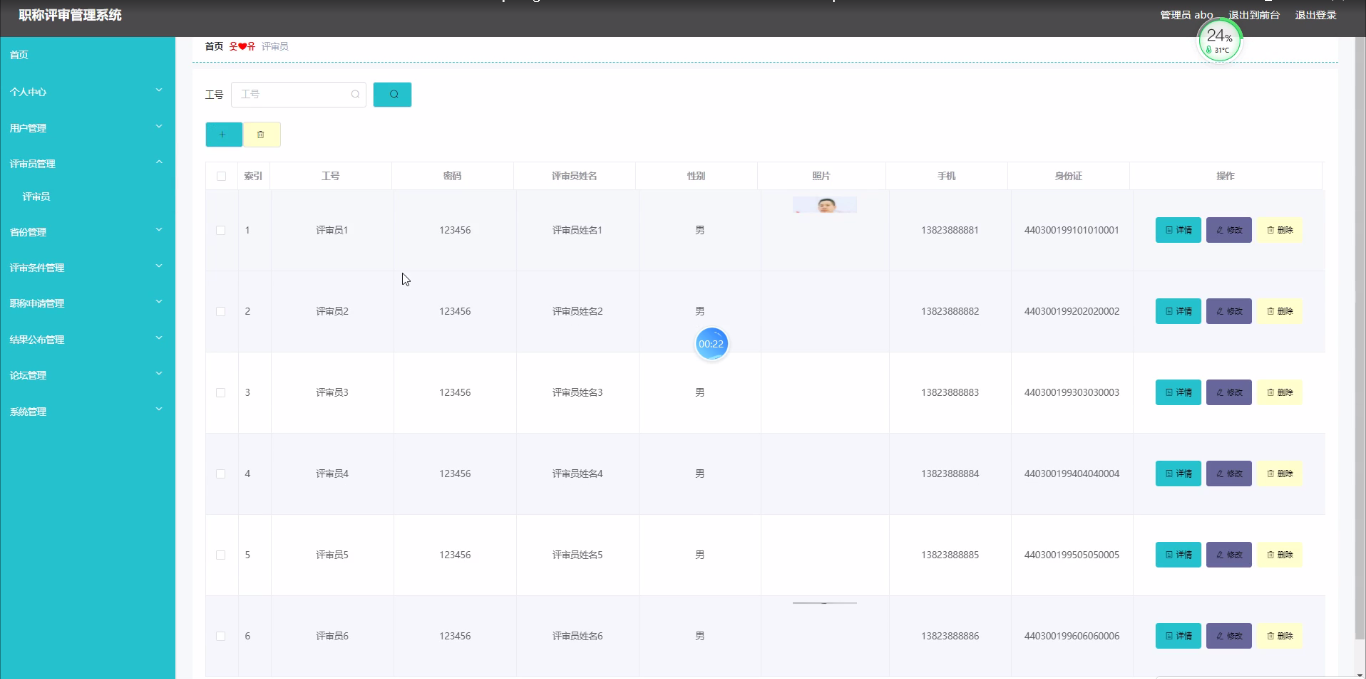Viewport: 1366px width, 679px height.
Task: Click 删除 for 评审员1
Action: 1279,230
